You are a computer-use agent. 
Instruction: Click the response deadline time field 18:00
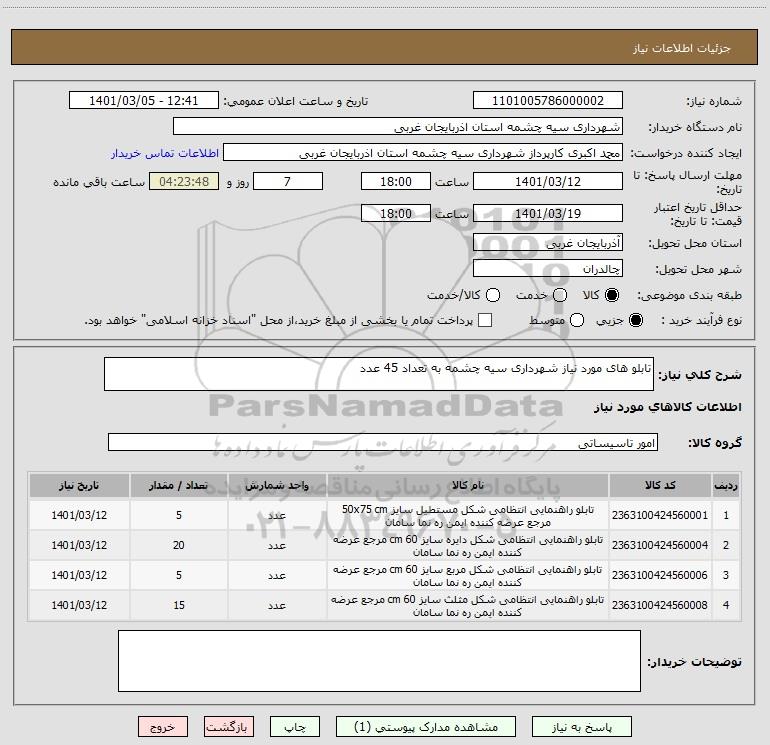[x=396, y=181]
